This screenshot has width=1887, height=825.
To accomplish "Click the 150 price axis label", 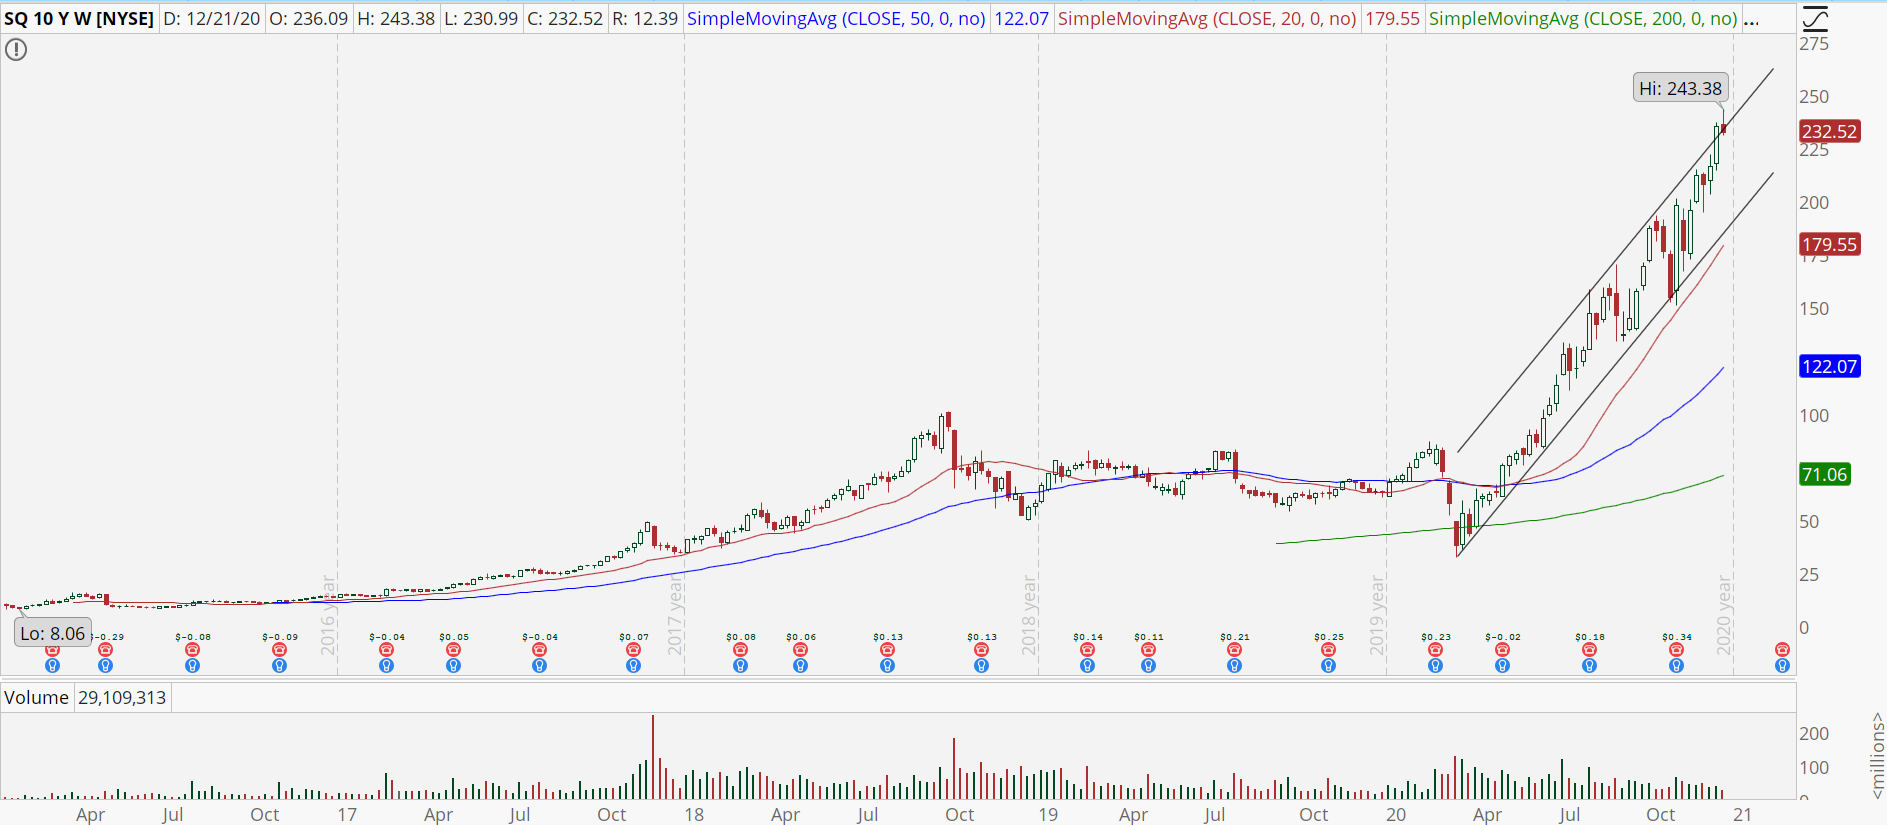I will point(1814,309).
